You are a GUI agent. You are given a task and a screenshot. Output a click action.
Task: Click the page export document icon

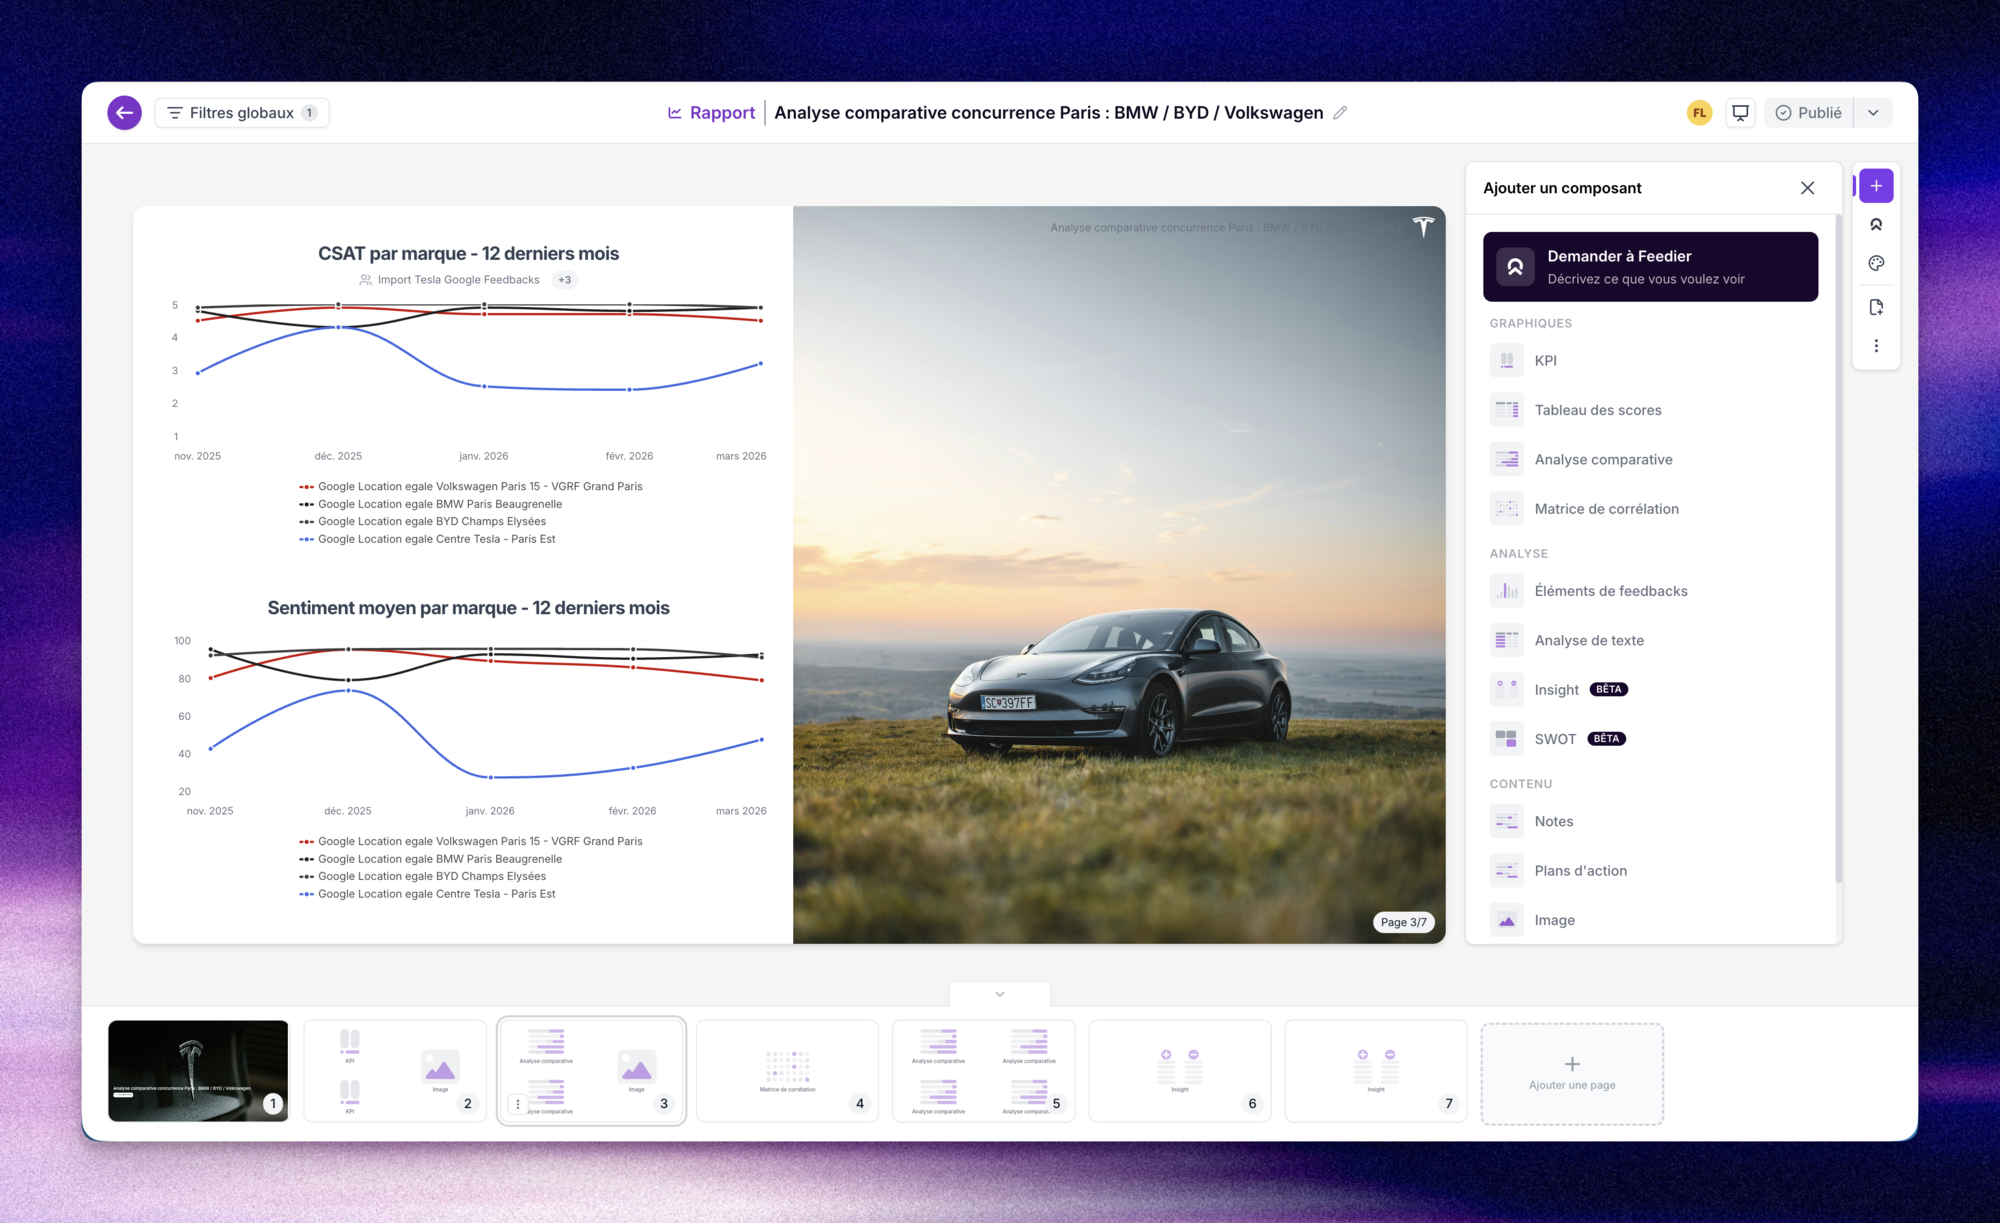[x=1876, y=307]
